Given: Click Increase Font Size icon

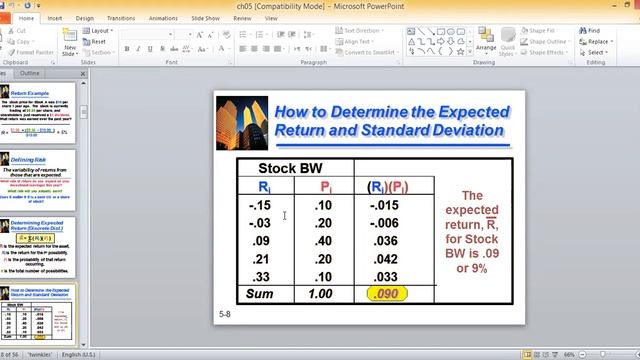Looking at the screenshot, I should (200, 35).
